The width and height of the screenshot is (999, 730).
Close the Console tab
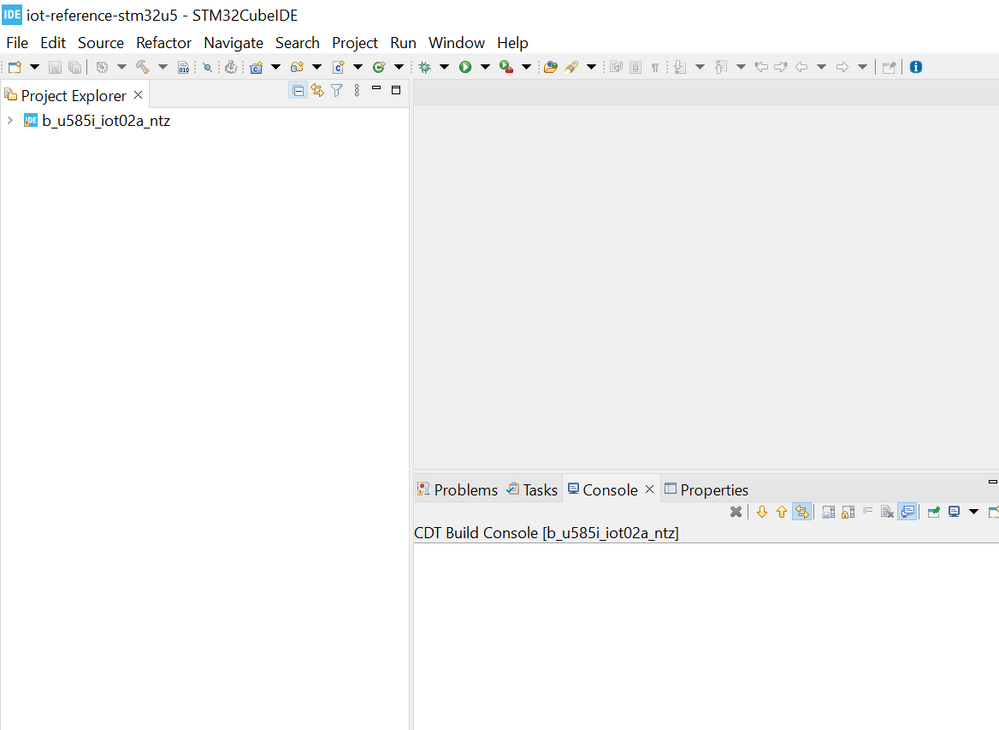(x=649, y=489)
